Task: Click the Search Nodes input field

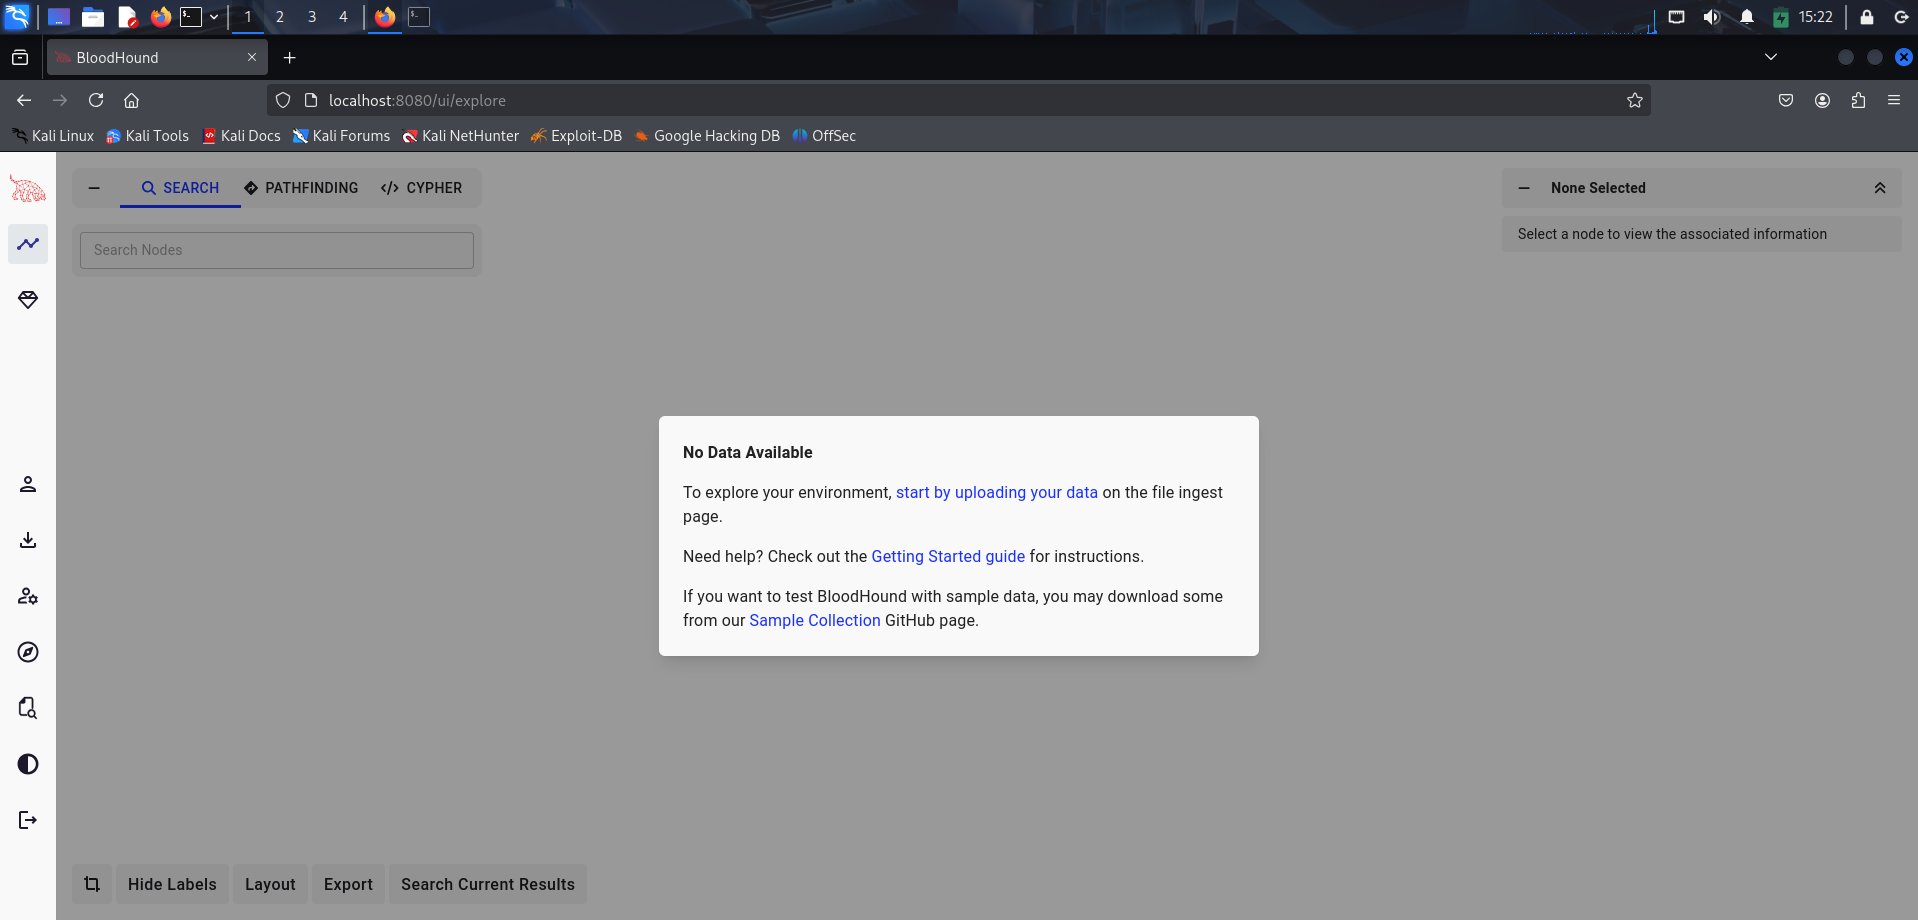Action: (x=277, y=250)
